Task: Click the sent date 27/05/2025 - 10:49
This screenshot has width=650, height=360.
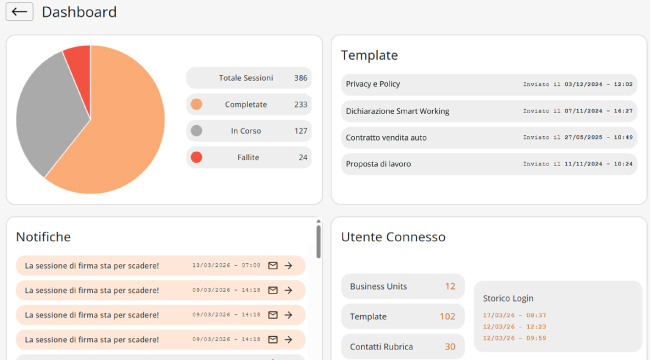Action: tap(598, 137)
